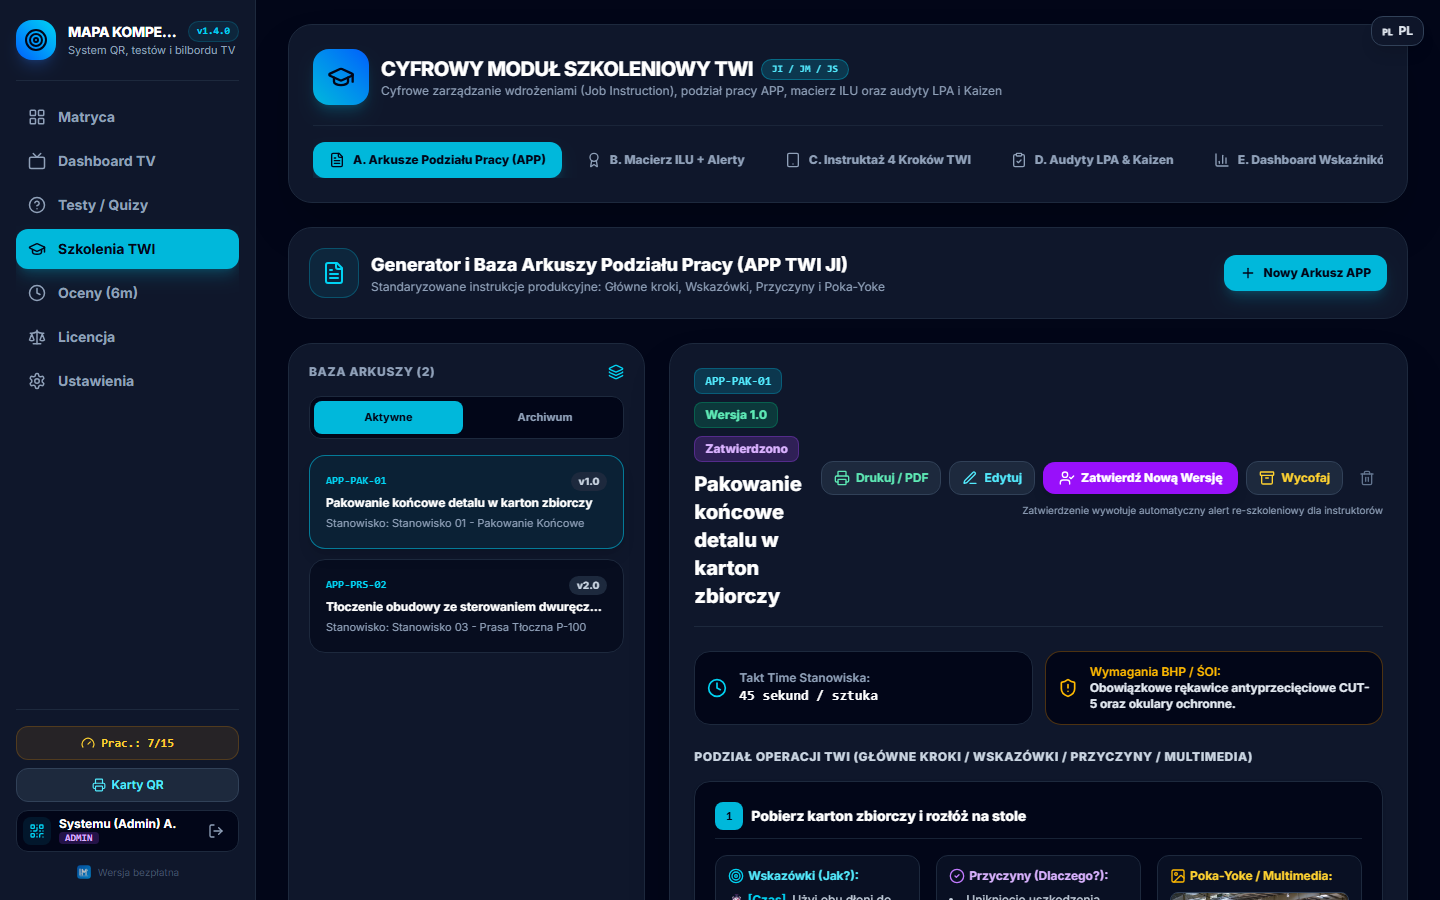Click the clock icon in Takt Time card
Image resolution: width=1440 pixels, height=900 pixels.
(x=717, y=688)
